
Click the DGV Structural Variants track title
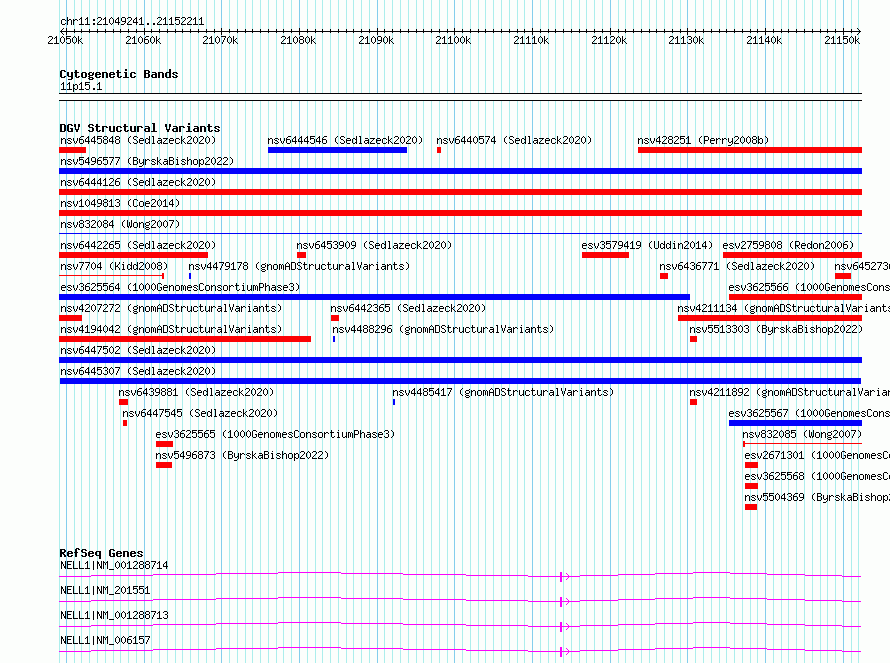[140, 128]
